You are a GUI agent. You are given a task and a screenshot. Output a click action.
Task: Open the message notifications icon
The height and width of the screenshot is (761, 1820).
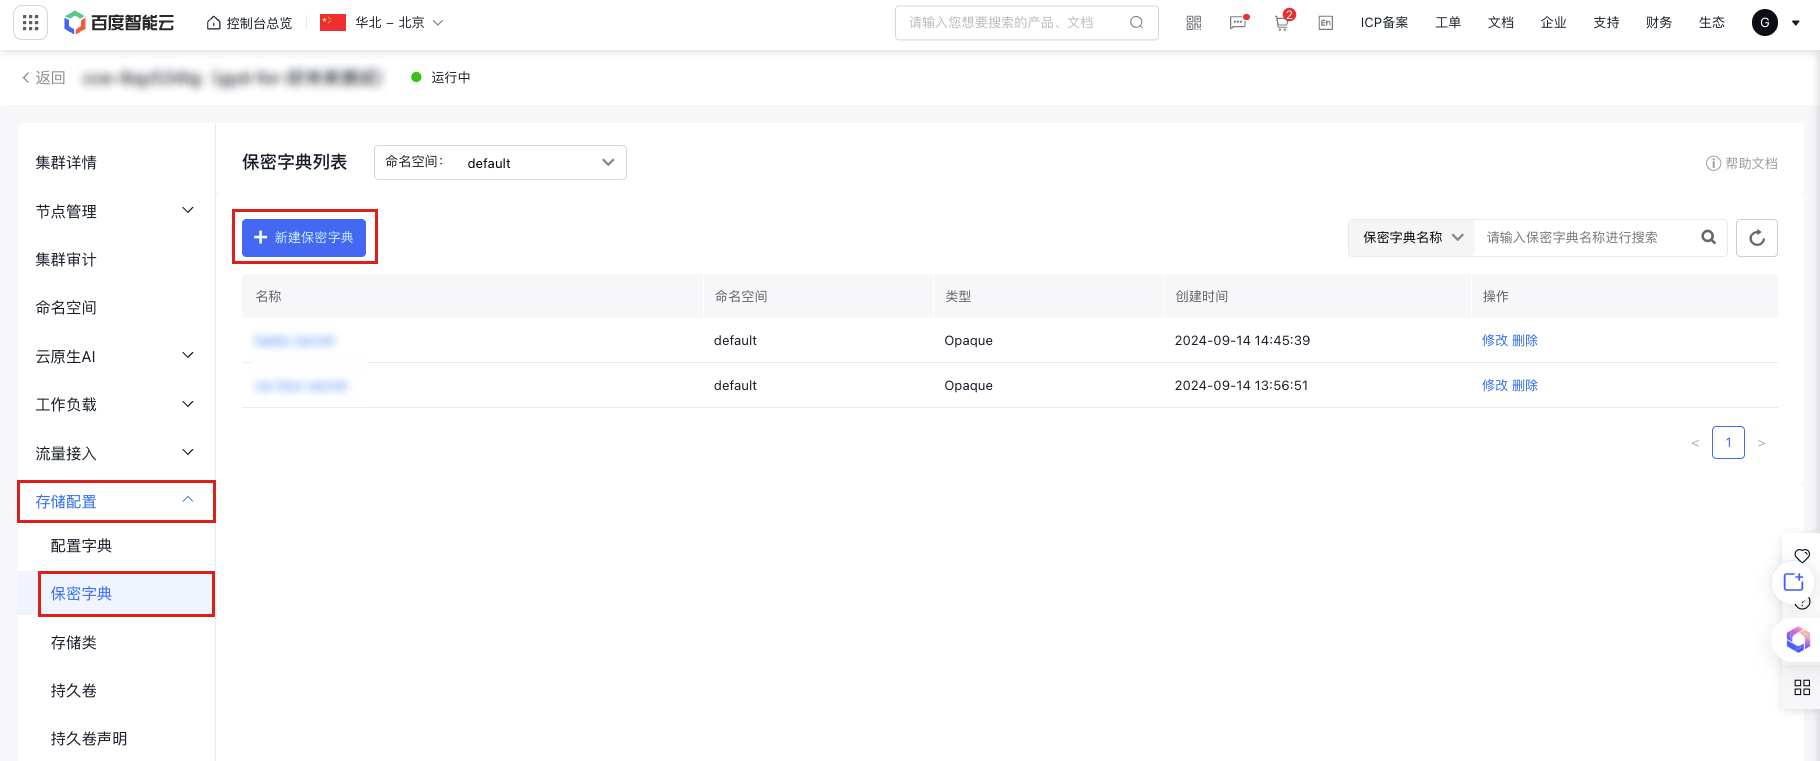[x=1238, y=22]
